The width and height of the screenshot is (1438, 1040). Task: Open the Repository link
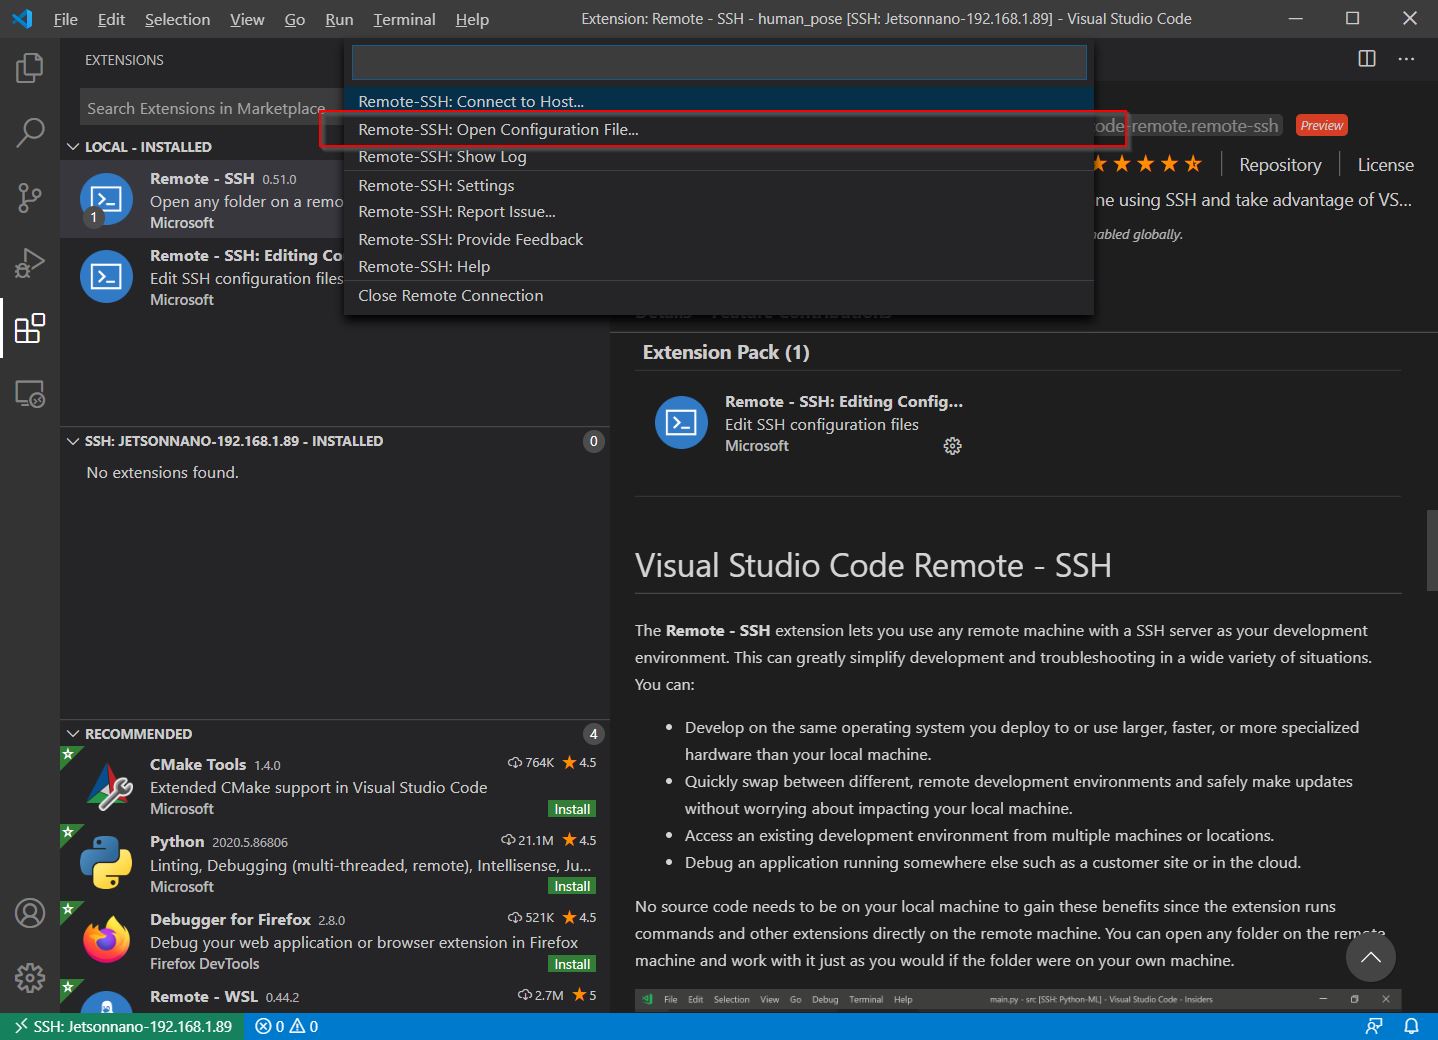pyautogui.click(x=1280, y=165)
